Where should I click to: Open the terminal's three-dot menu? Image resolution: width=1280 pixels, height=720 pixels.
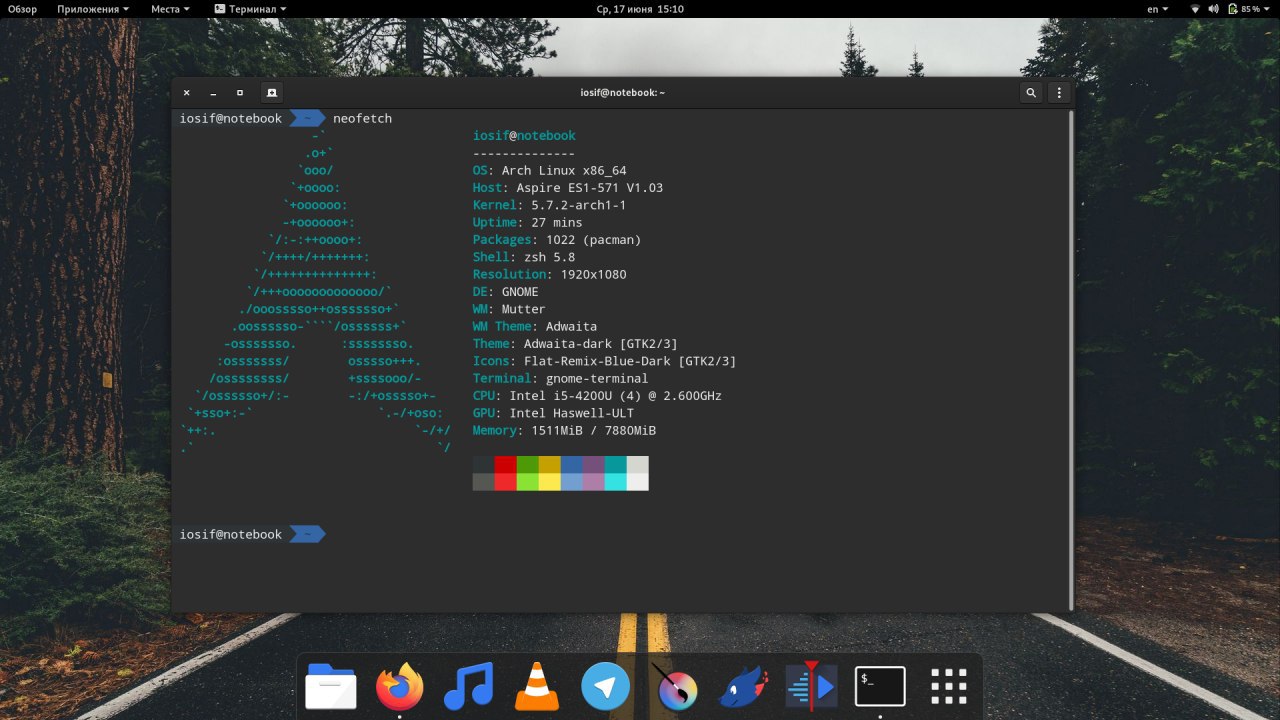point(1059,93)
